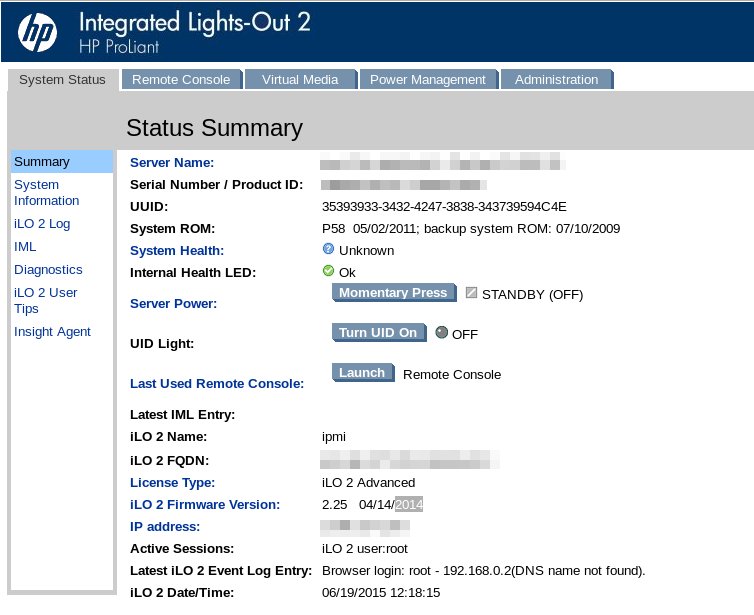This screenshot has height=615, width=754.
Task: Click the IP address link
Action: [165, 527]
